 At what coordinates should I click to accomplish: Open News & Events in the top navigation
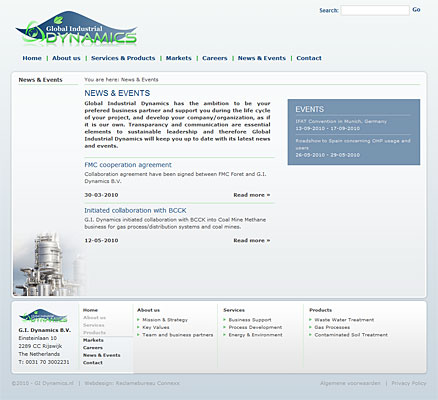262,58
